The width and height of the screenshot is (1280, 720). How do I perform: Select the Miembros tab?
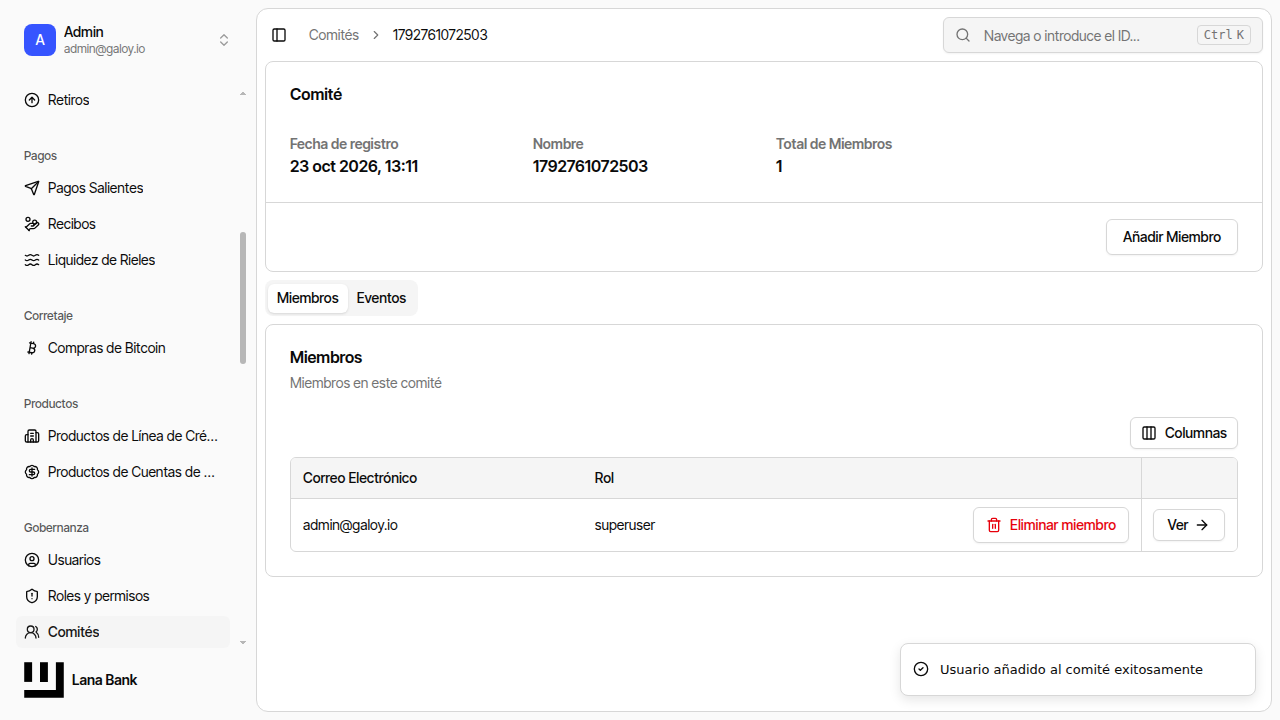click(x=308, y=298)
